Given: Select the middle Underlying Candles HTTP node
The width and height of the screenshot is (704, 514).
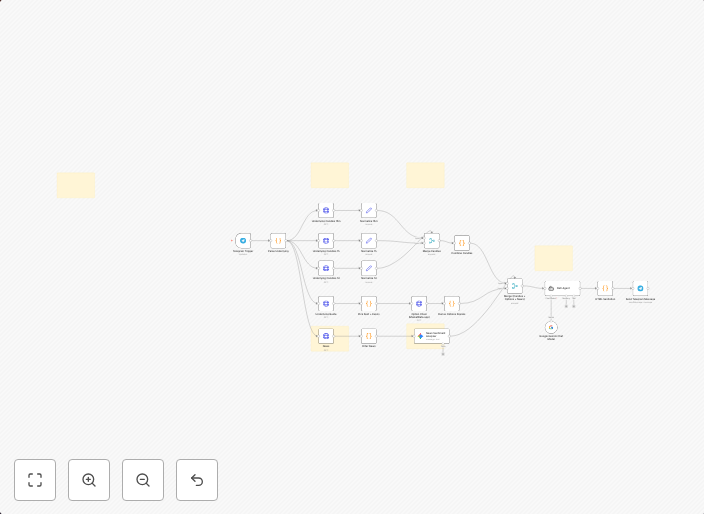Looking at the screenshot, I should [x=326, y=241].
